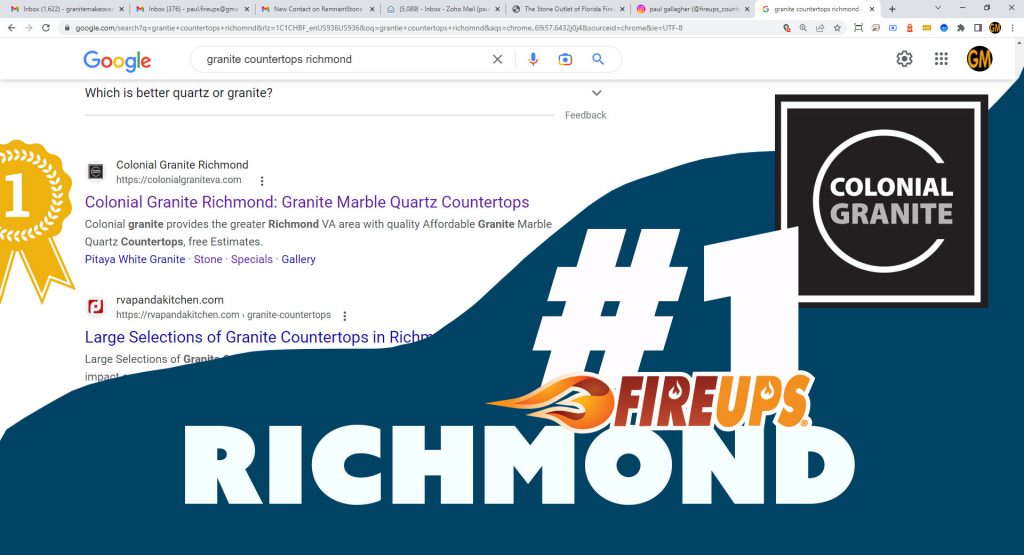Viewport: 1024px width, 555px height.
Task: Click the colonialgraniteva.com URL text
Action: point(179,180)
